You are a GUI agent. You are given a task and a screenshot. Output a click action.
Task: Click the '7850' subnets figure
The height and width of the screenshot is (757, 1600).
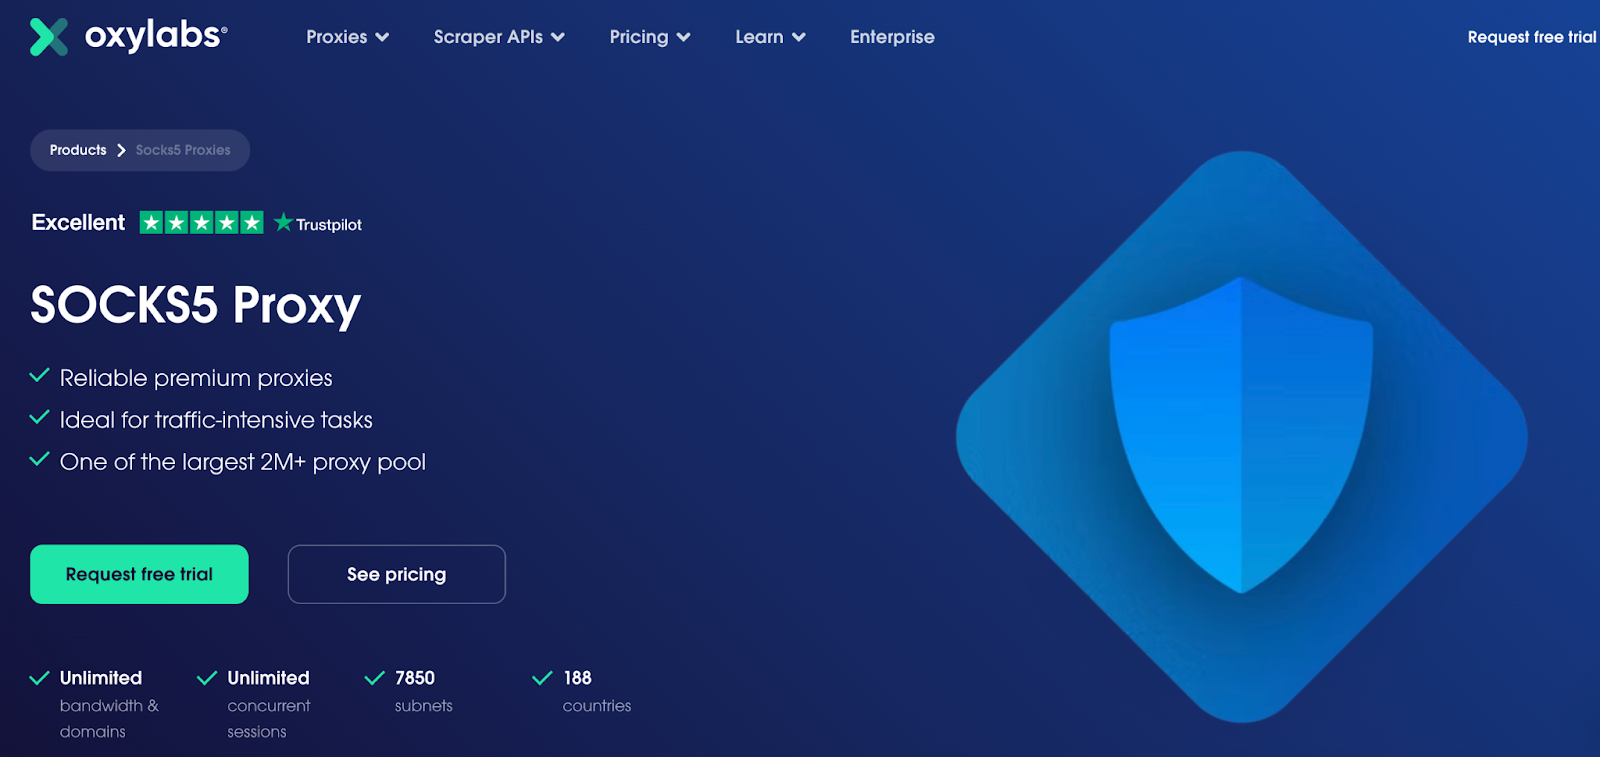point(415,678)
